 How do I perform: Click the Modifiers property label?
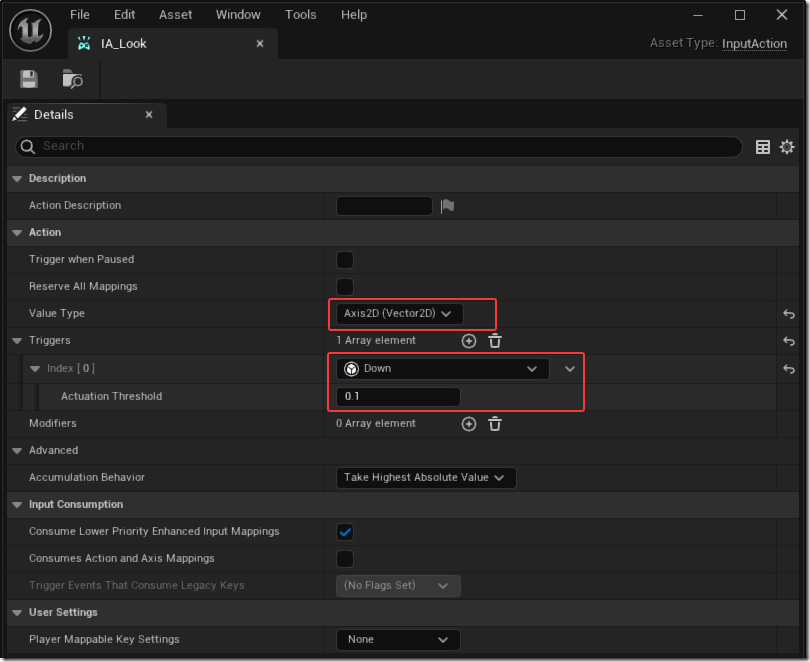(53, 423)
